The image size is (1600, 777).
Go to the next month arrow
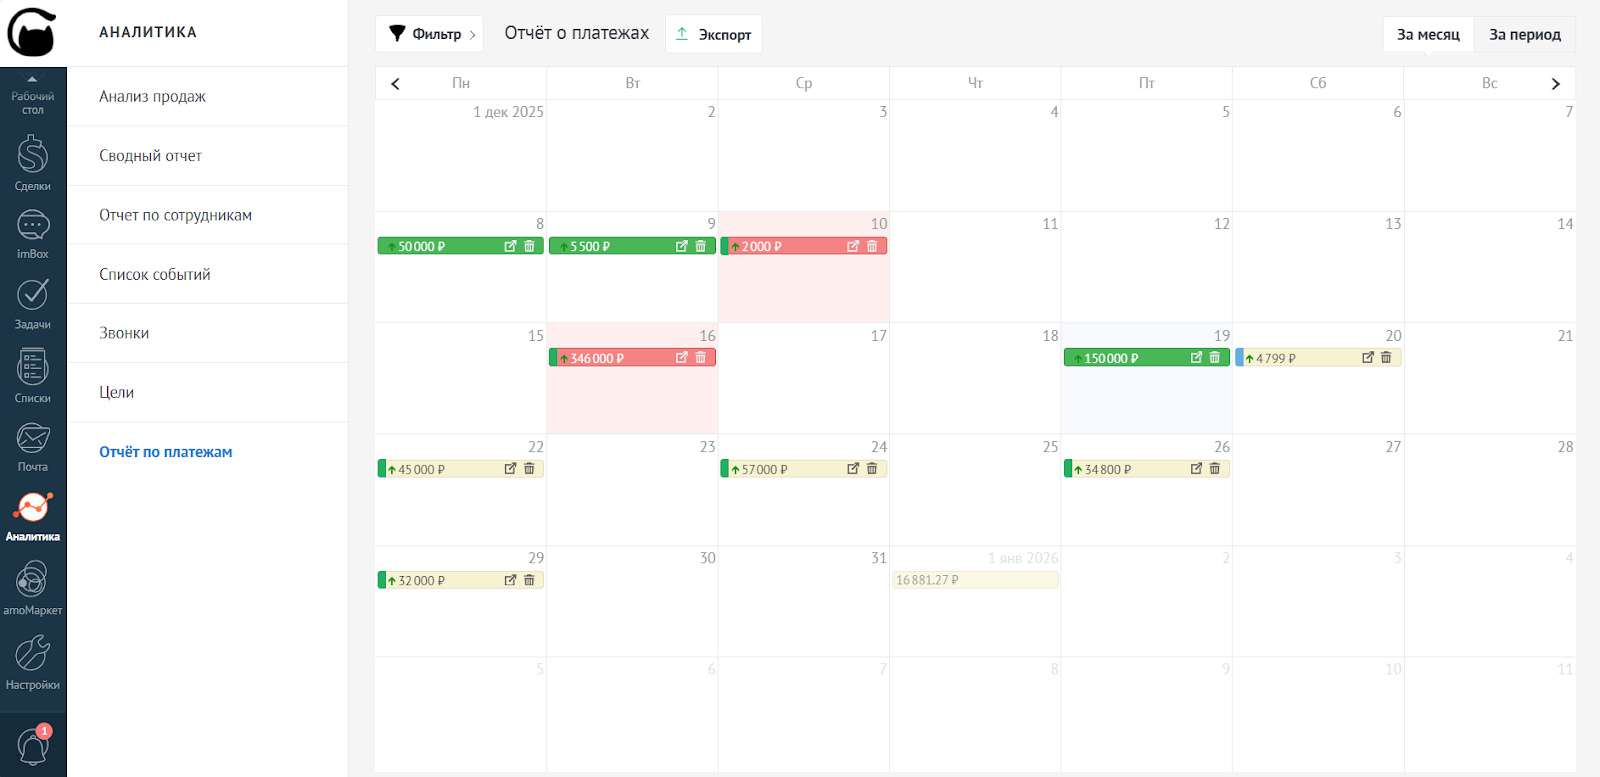point(1555,84)
